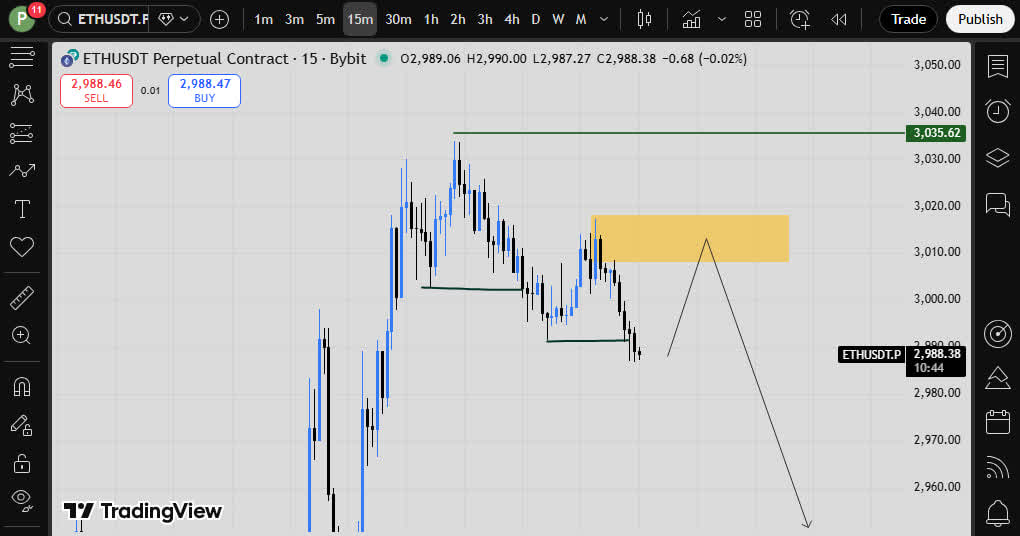Toggle magnet mode for drawings
Image resolution: width=1020 pixels, height=536 pixels.
coord(21,386)
